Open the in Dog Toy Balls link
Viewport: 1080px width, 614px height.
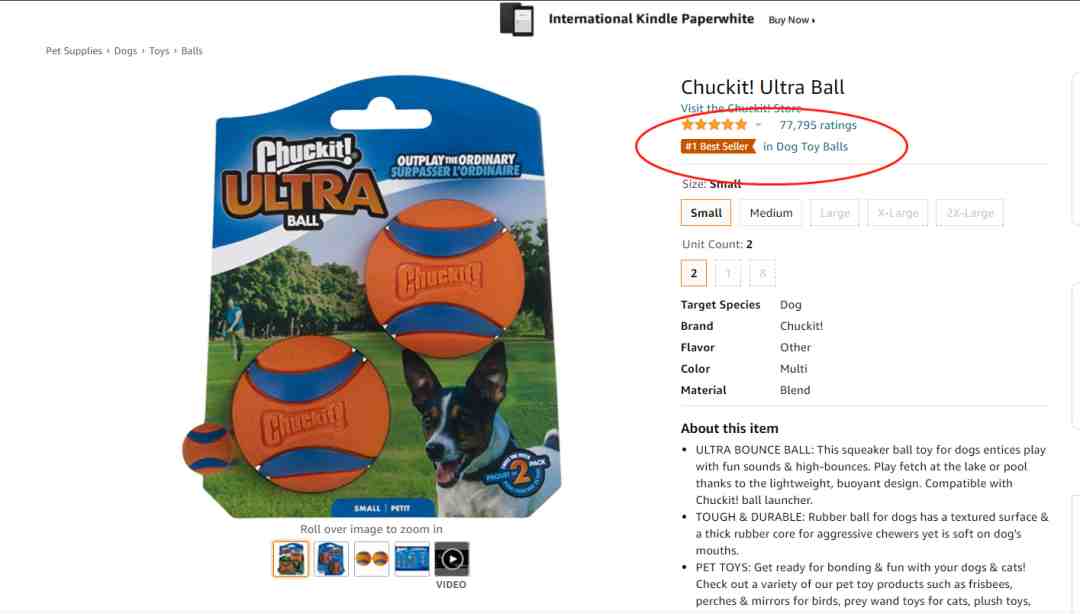point(806,146)
